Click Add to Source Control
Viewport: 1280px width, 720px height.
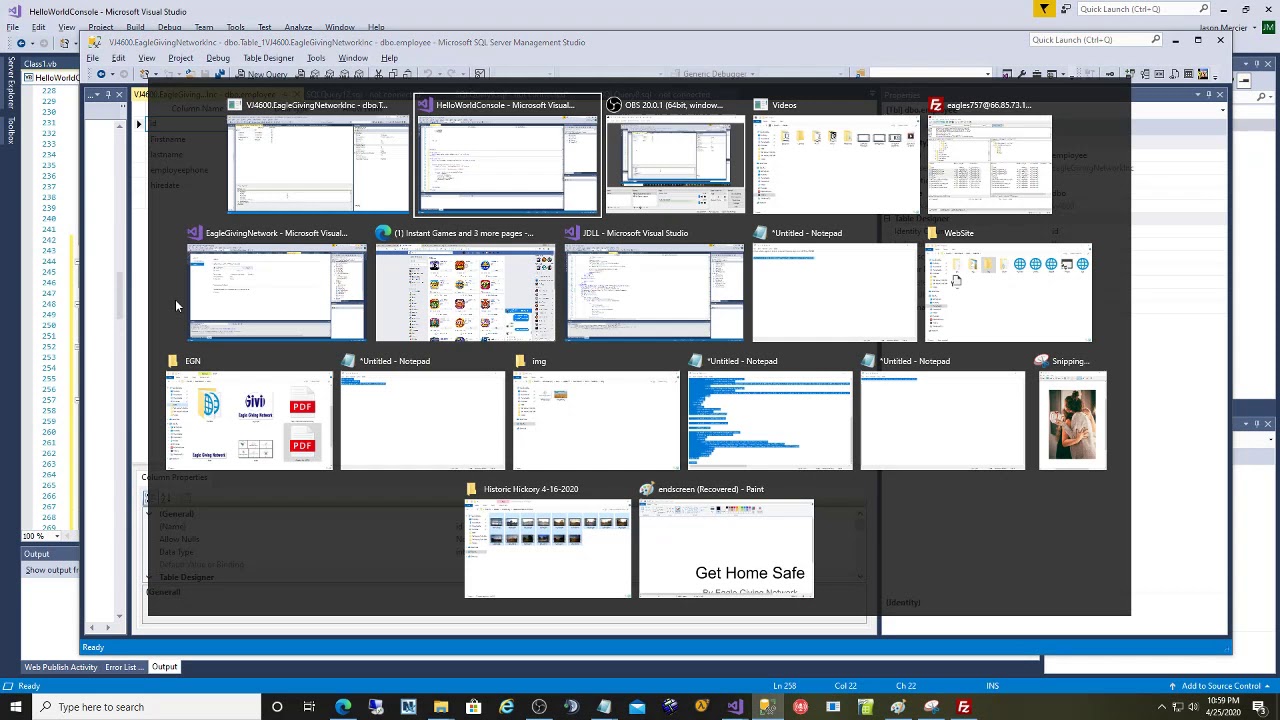[1221, 686]
